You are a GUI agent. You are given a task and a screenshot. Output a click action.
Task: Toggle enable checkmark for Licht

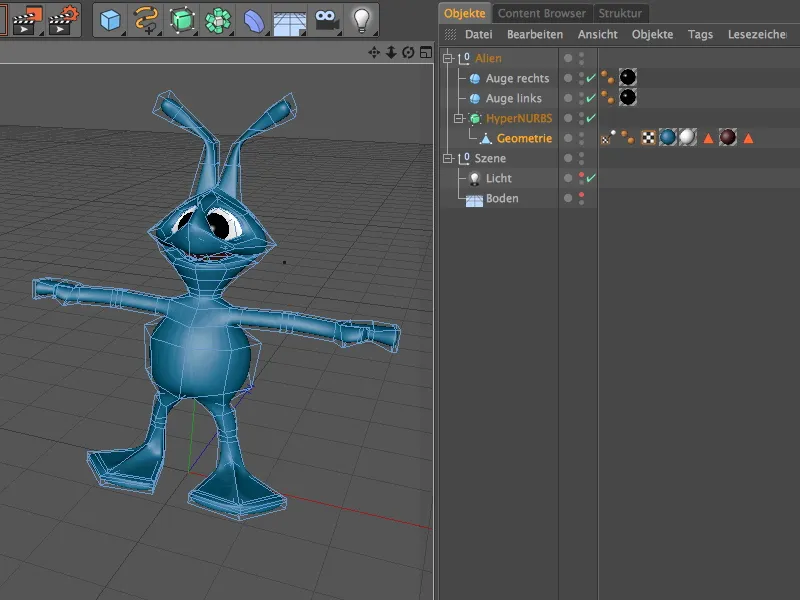[591, 178]
